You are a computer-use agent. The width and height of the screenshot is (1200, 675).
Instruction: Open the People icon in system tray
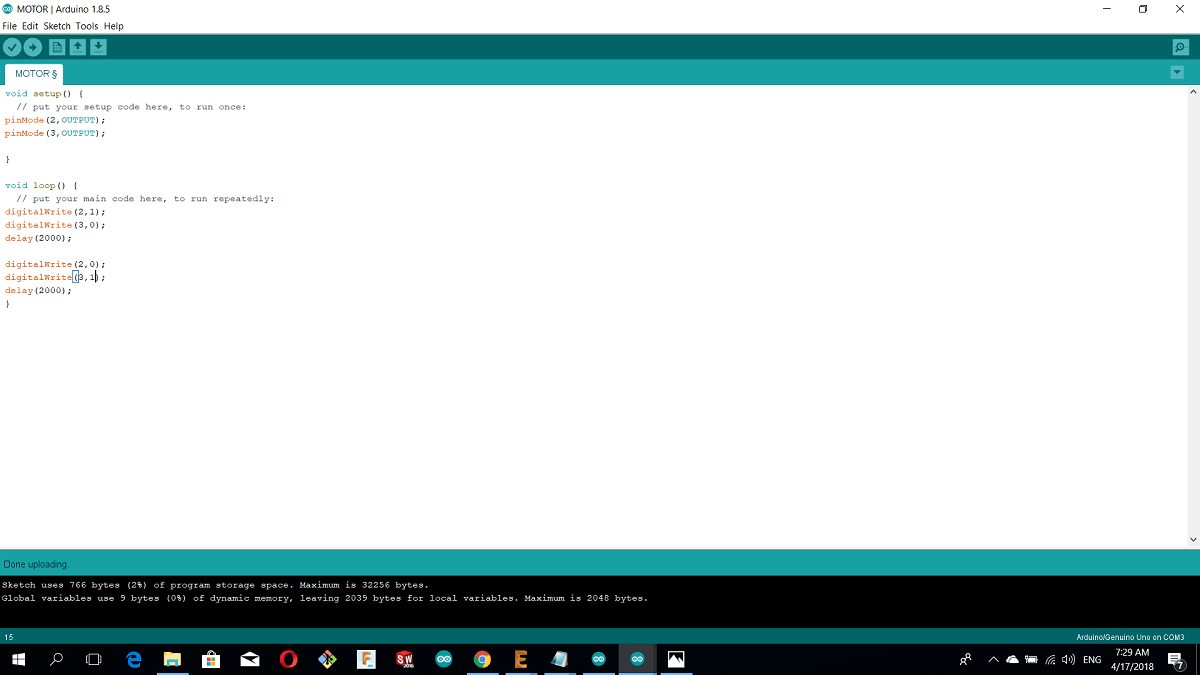point(965,659)
